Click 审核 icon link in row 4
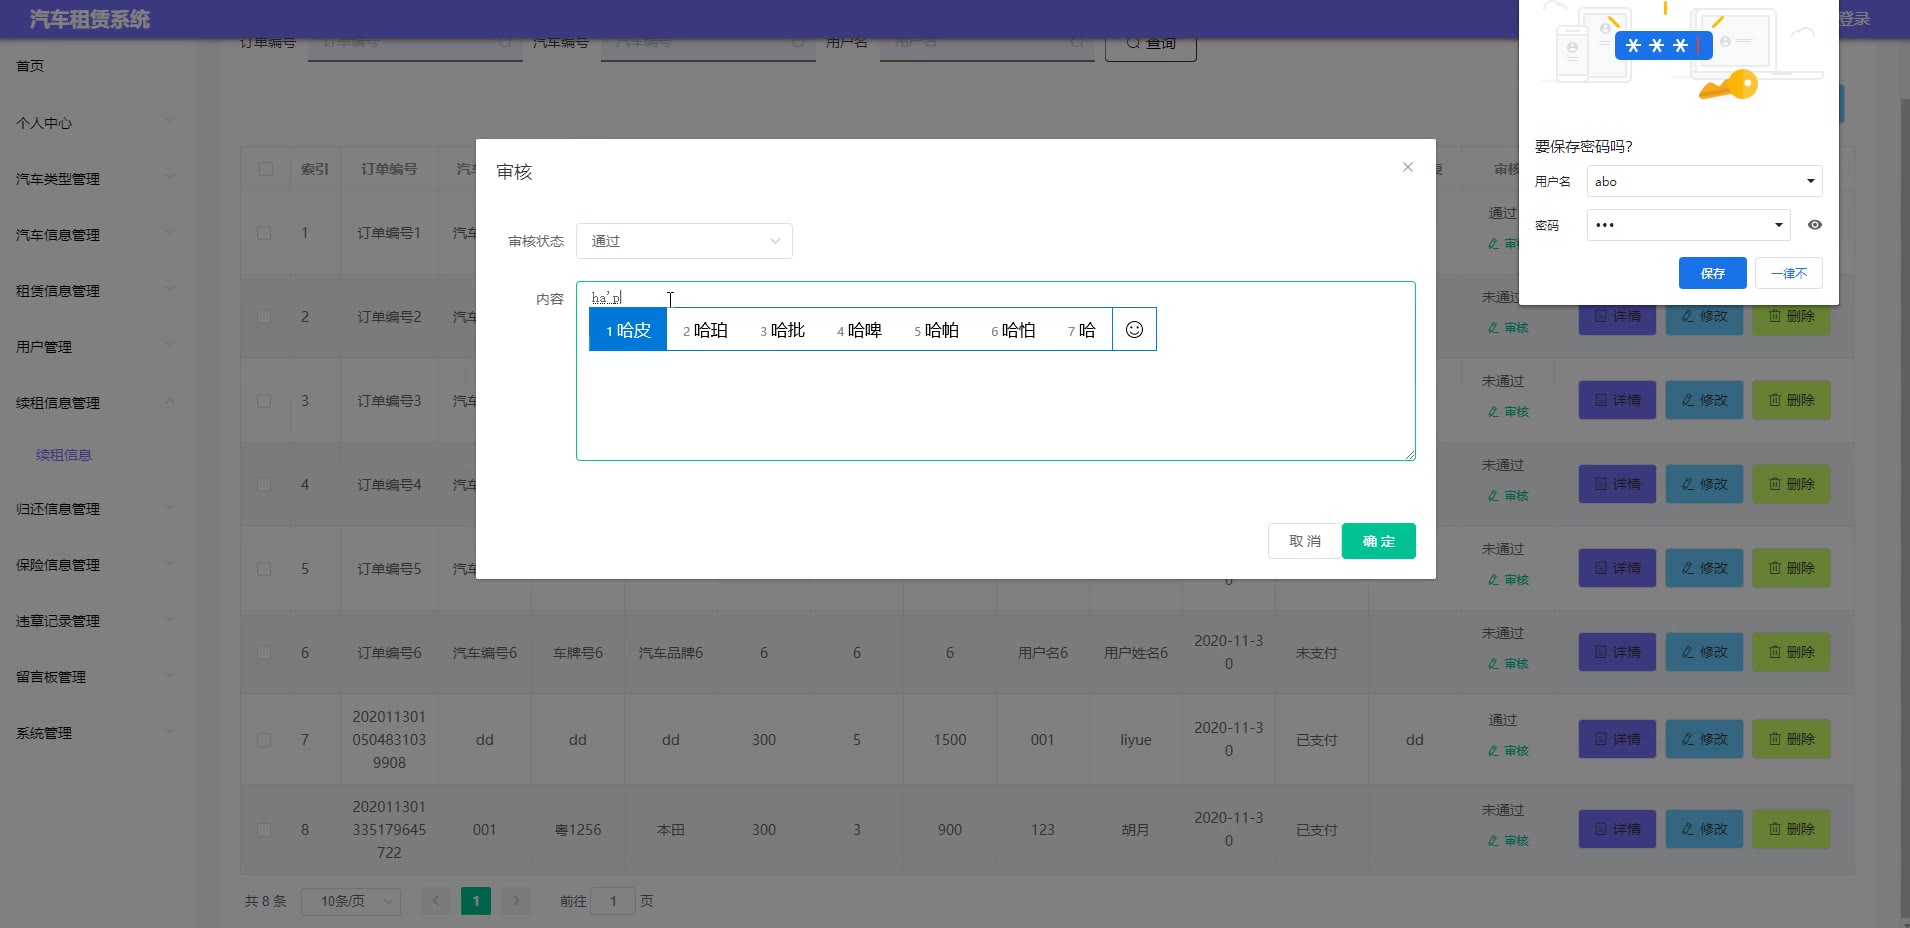 pos(1508,496)
